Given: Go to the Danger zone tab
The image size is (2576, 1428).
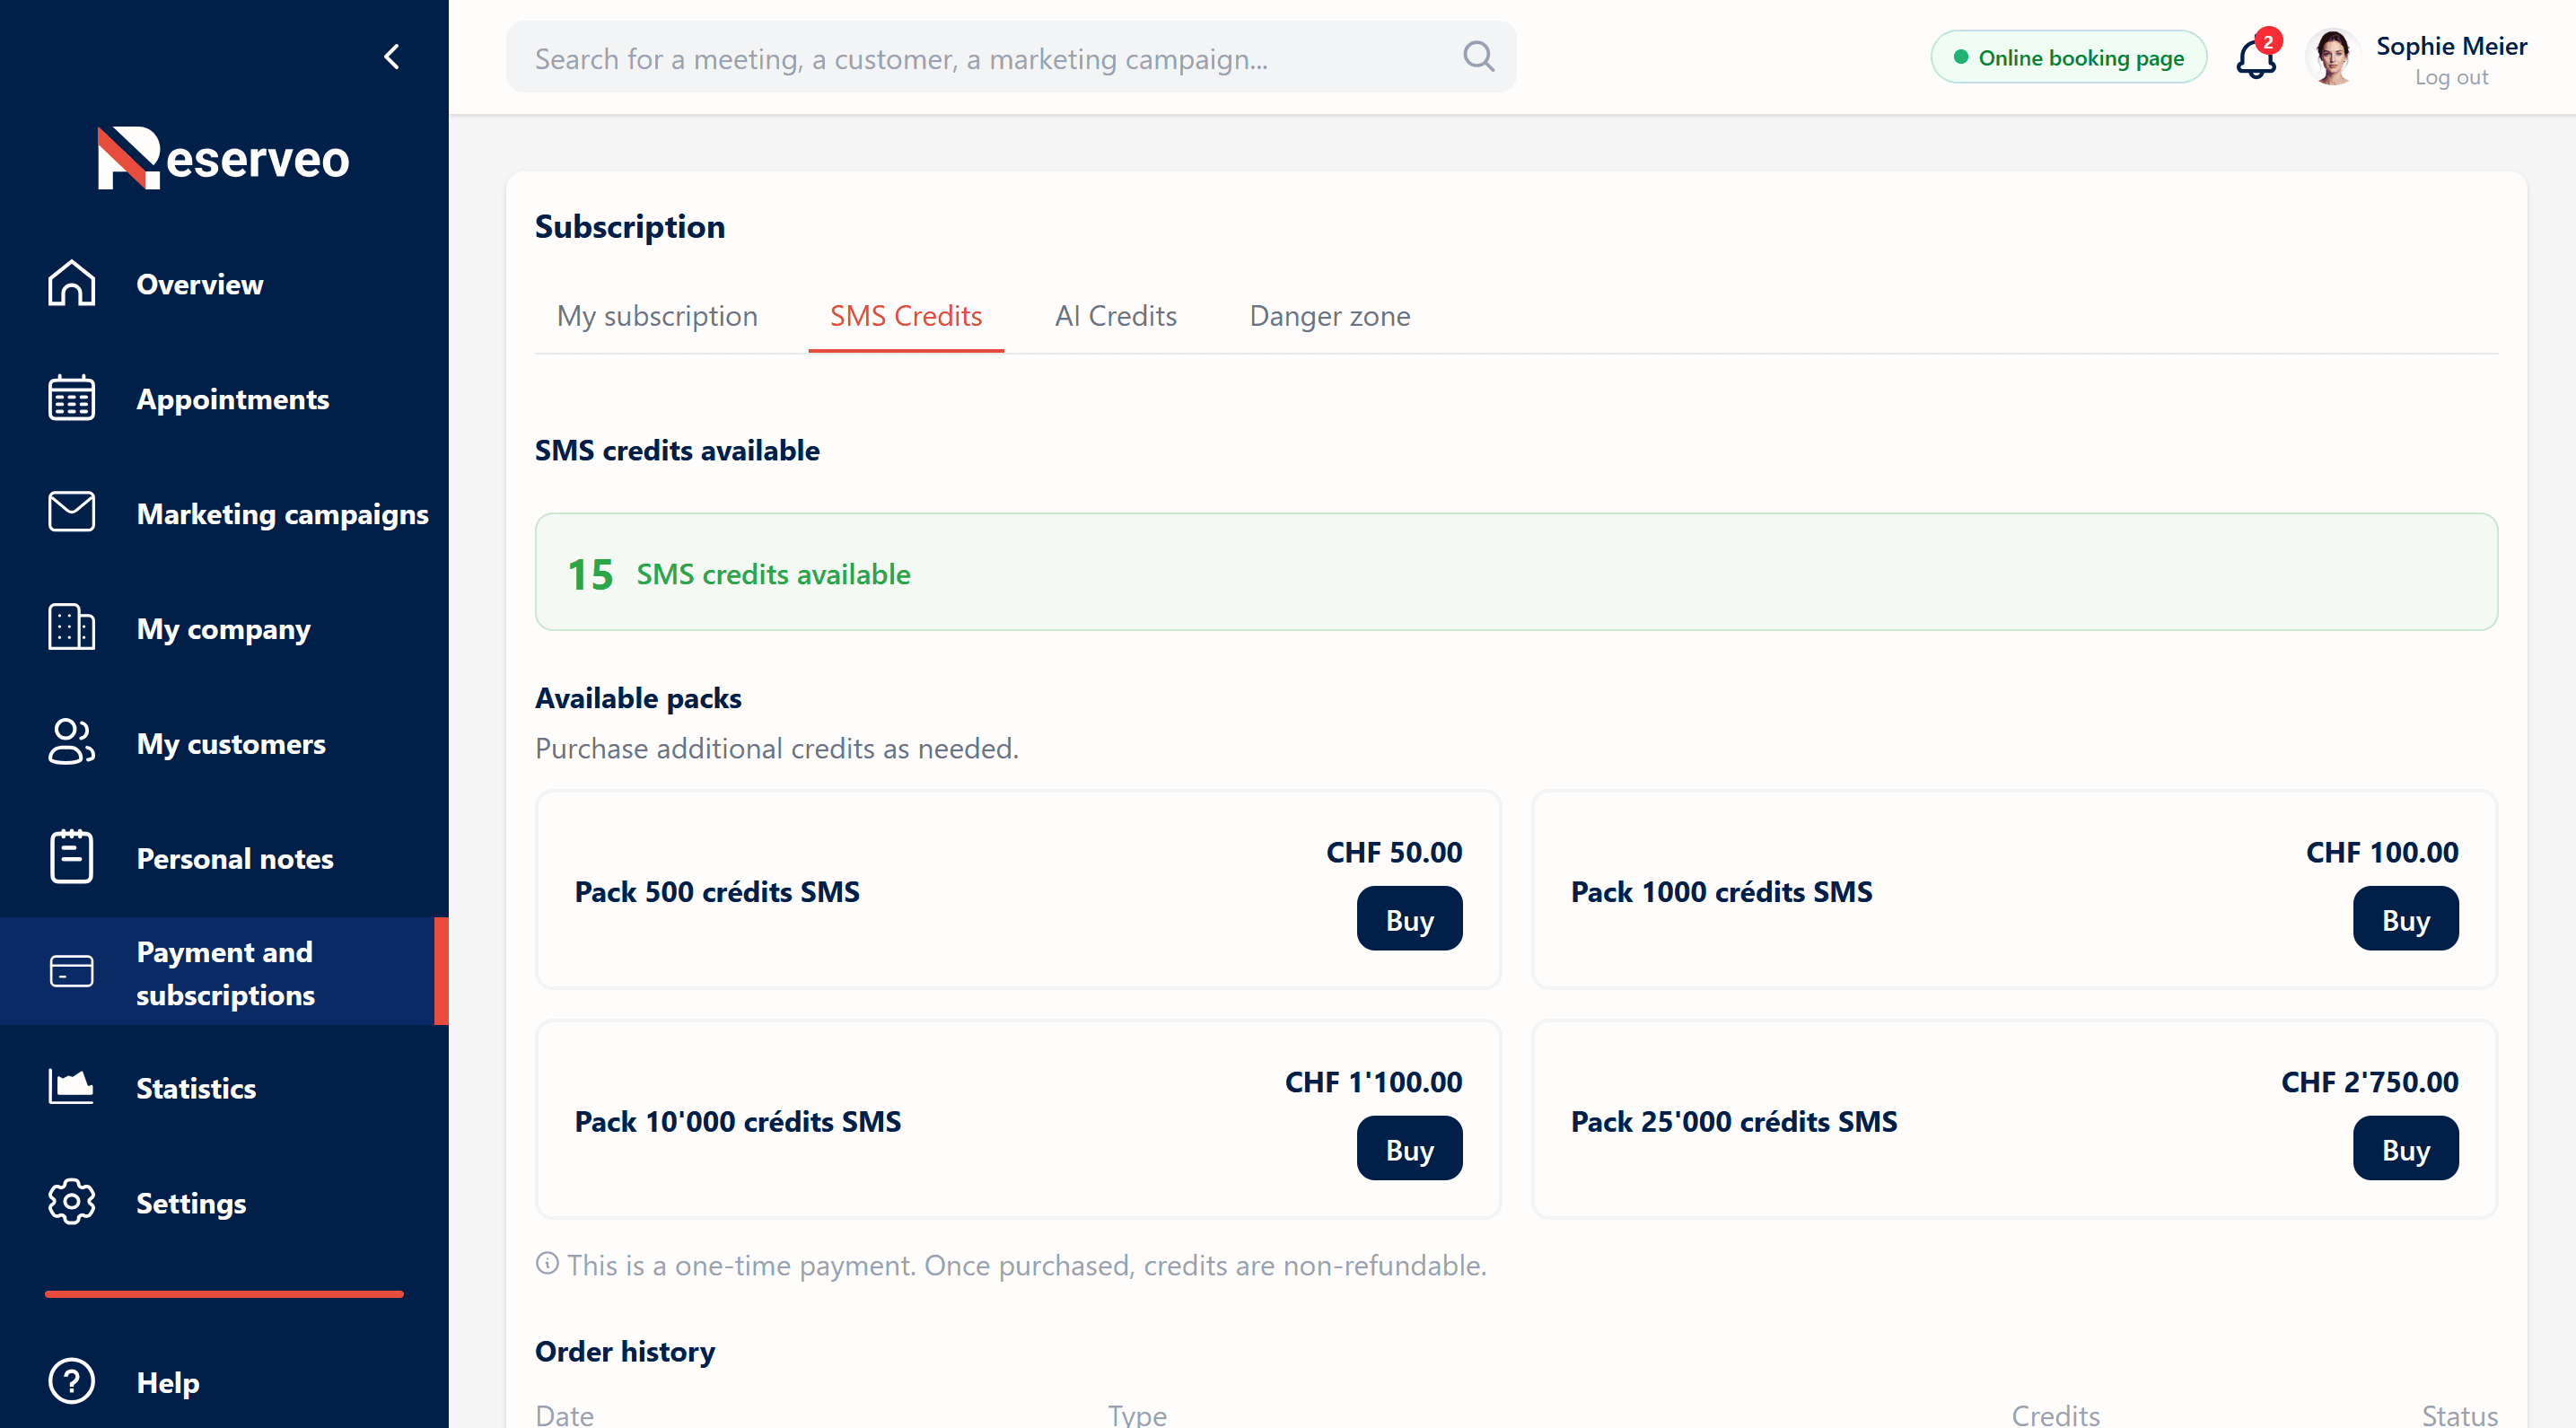Looking at the screenshot, I should pos(1329,316).
